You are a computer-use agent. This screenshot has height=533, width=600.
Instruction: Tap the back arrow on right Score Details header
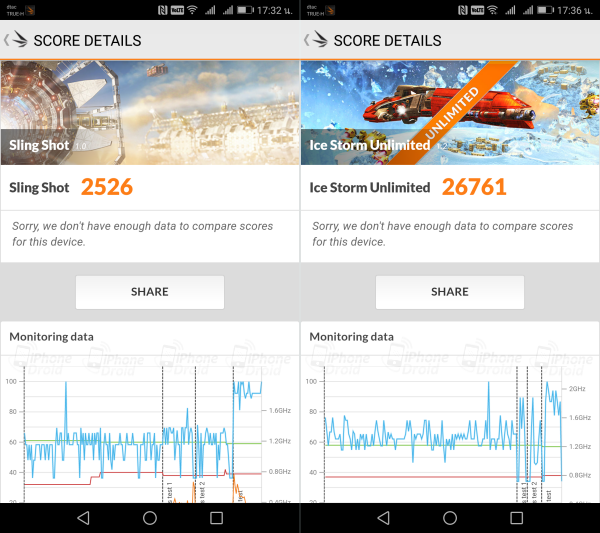pyautogui.click(x=306, y=40)
